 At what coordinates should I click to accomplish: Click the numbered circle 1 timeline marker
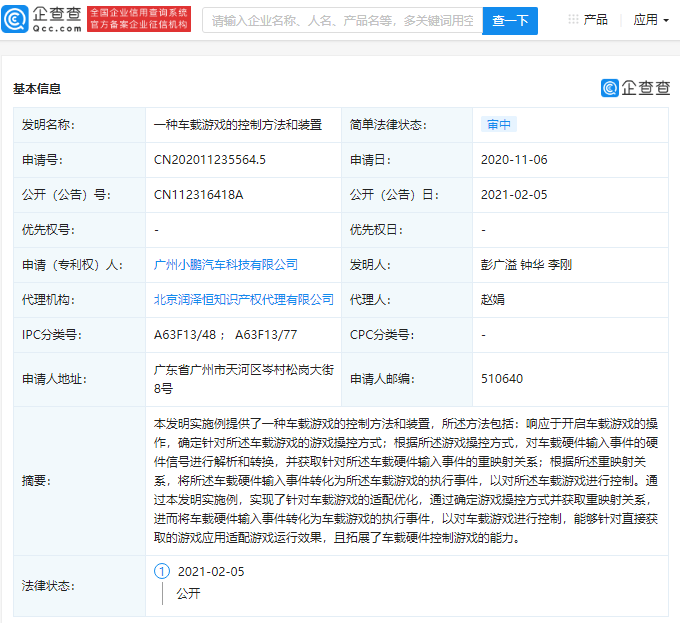pyautogui.click(x=162, y=571)
